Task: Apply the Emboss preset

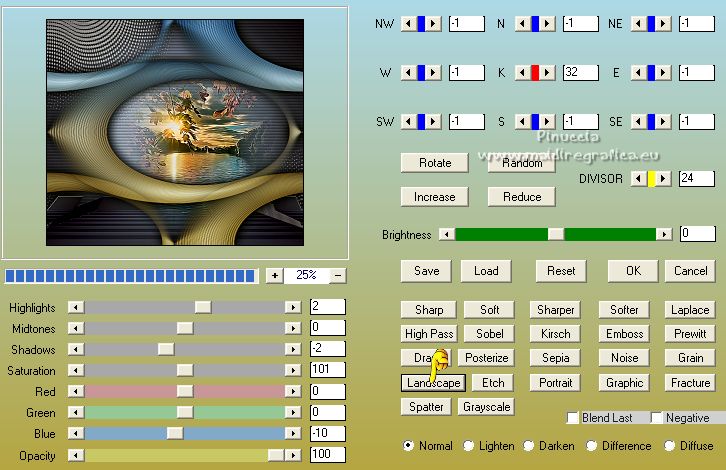Action: click(624, 334)
